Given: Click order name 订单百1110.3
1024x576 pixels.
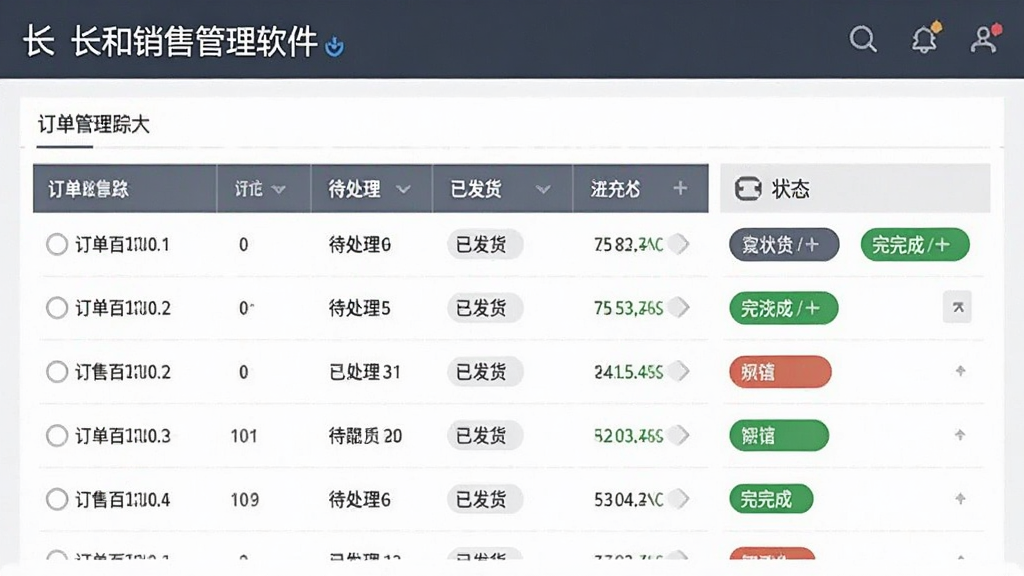Looking at the screenshot, I should click(122, 436).
